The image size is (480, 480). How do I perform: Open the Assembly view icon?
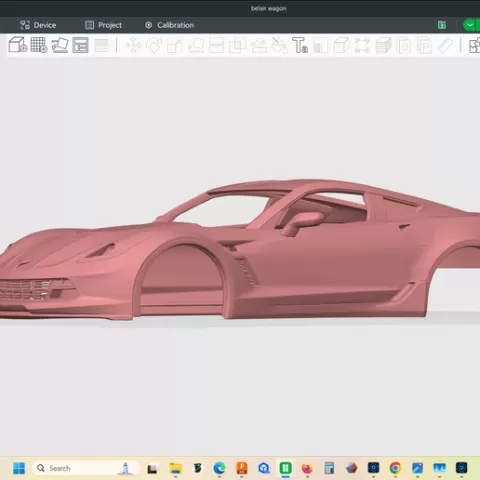474,45
